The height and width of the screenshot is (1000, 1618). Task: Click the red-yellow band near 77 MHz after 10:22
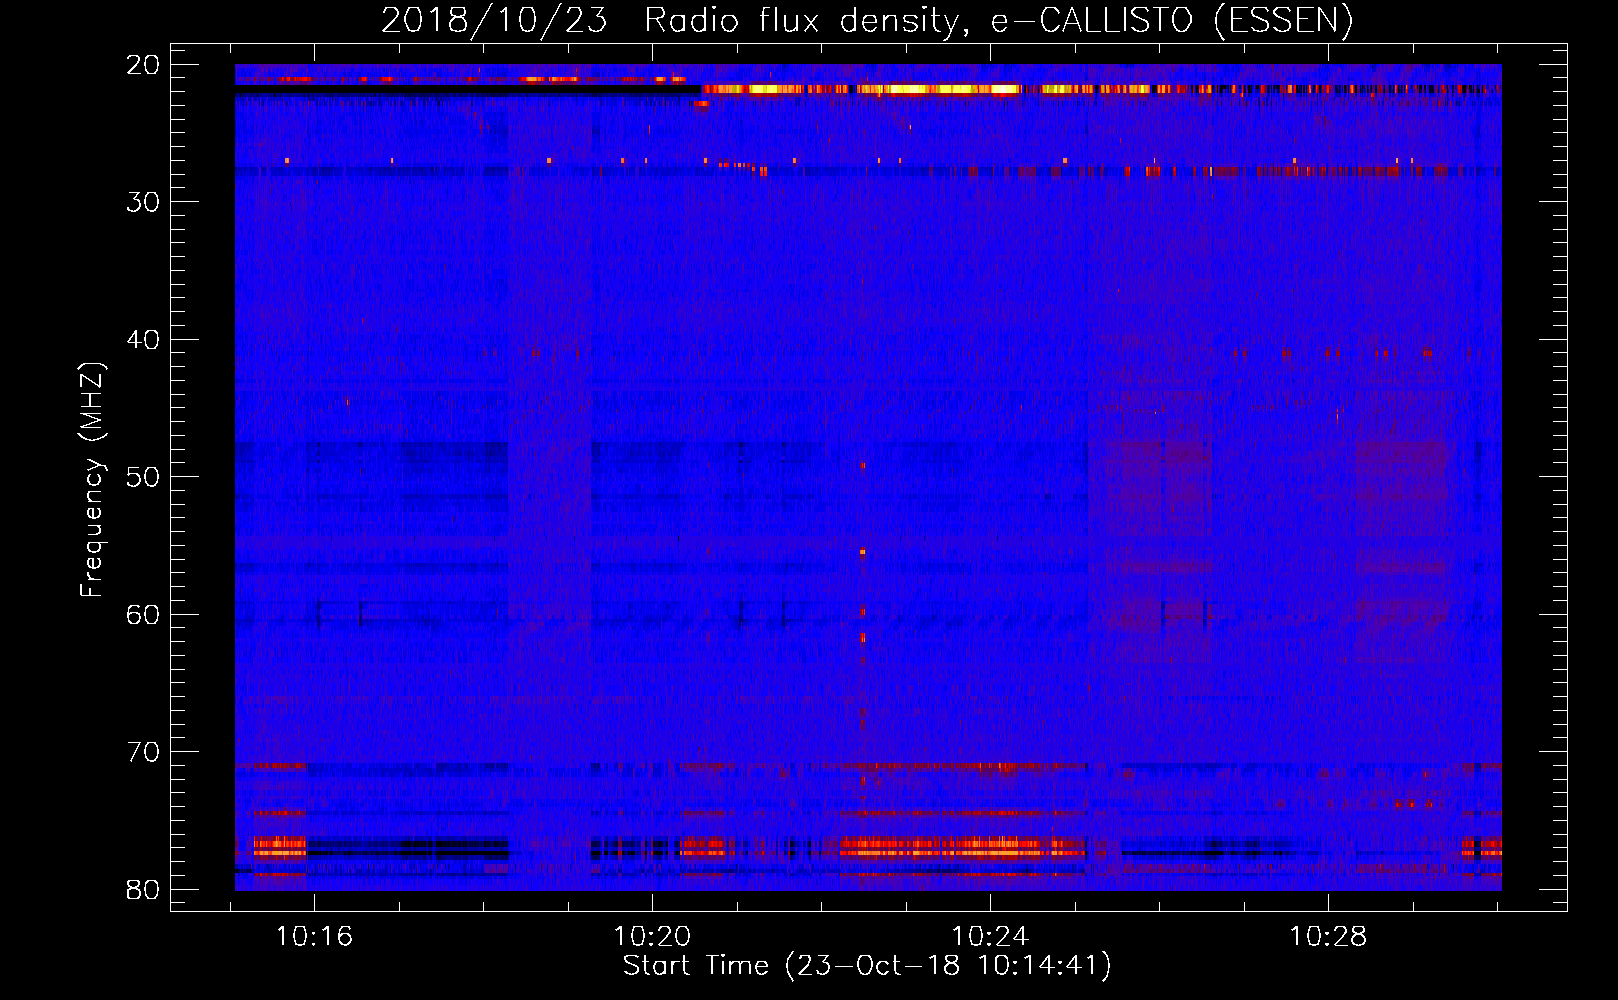click(962, 848)
